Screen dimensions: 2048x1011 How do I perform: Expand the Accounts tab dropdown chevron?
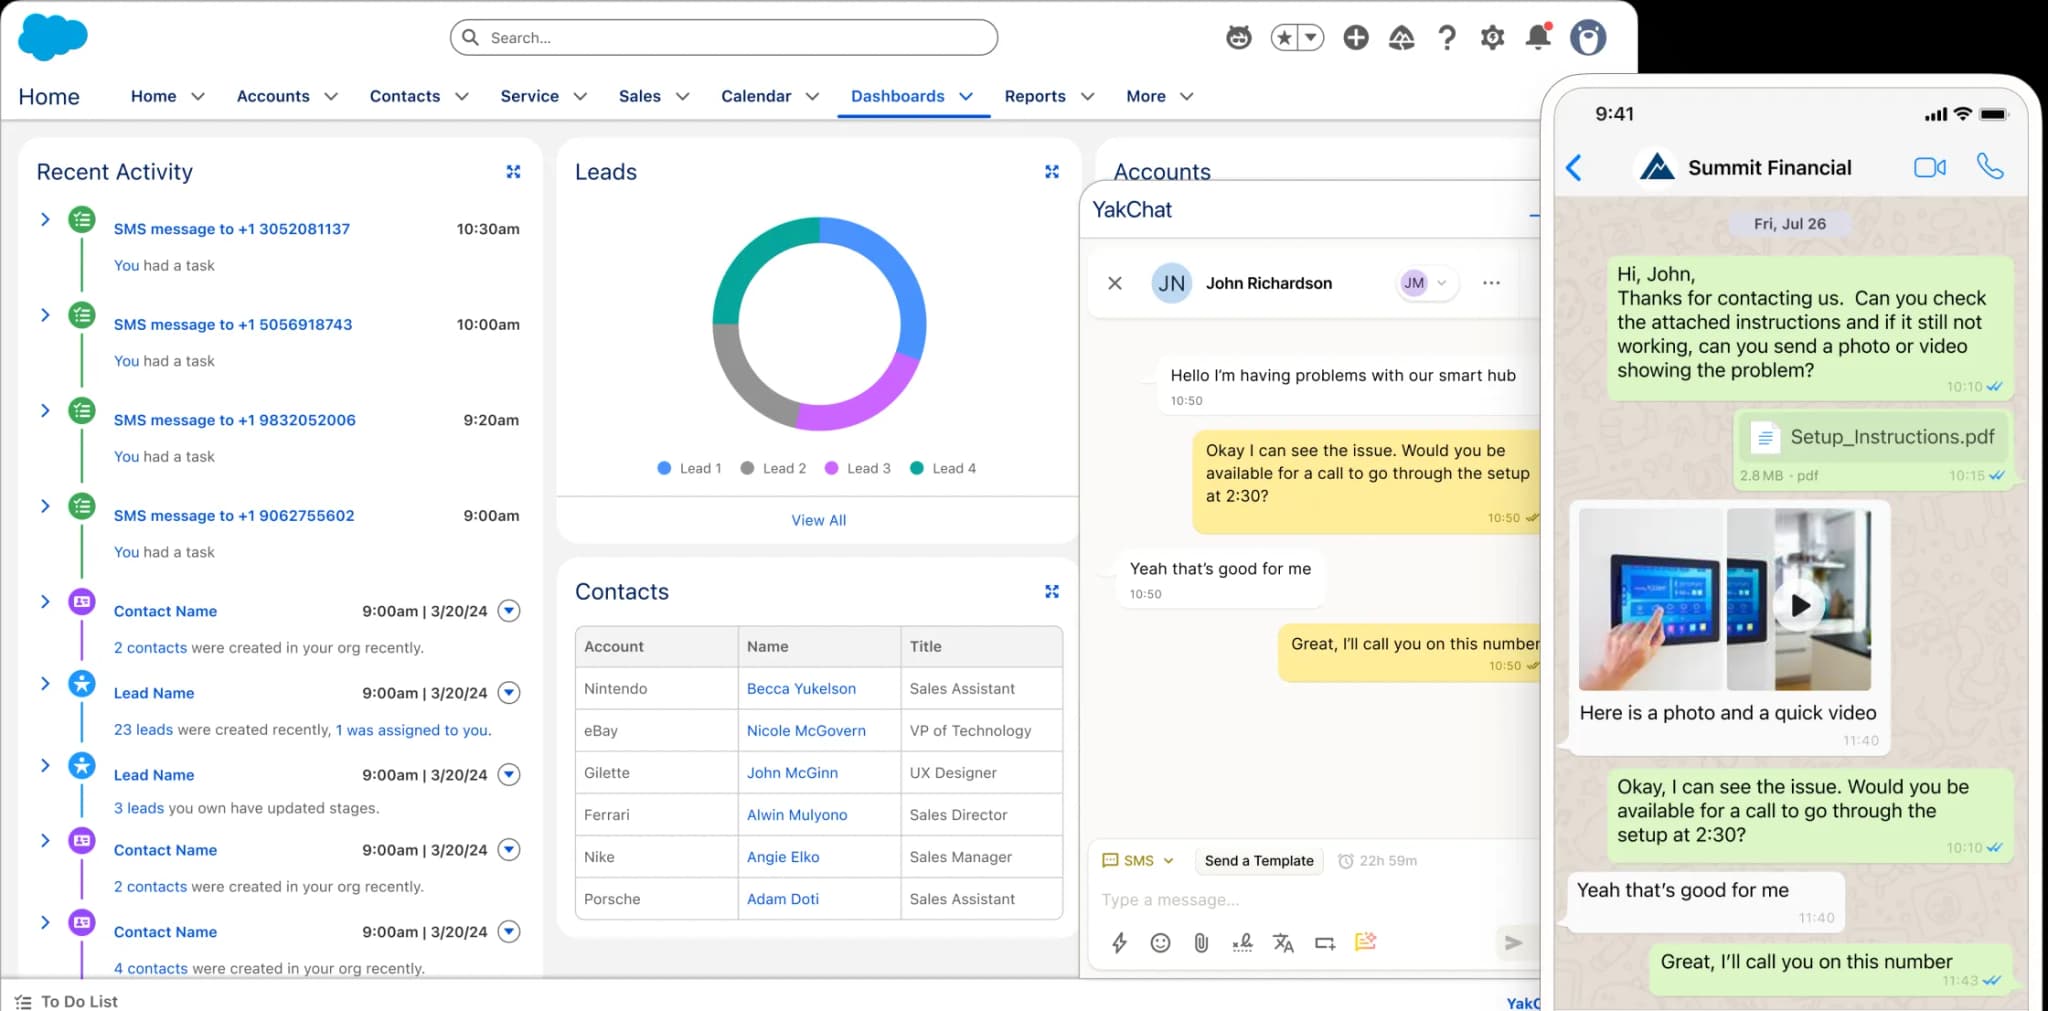click(x=331, y=97)
